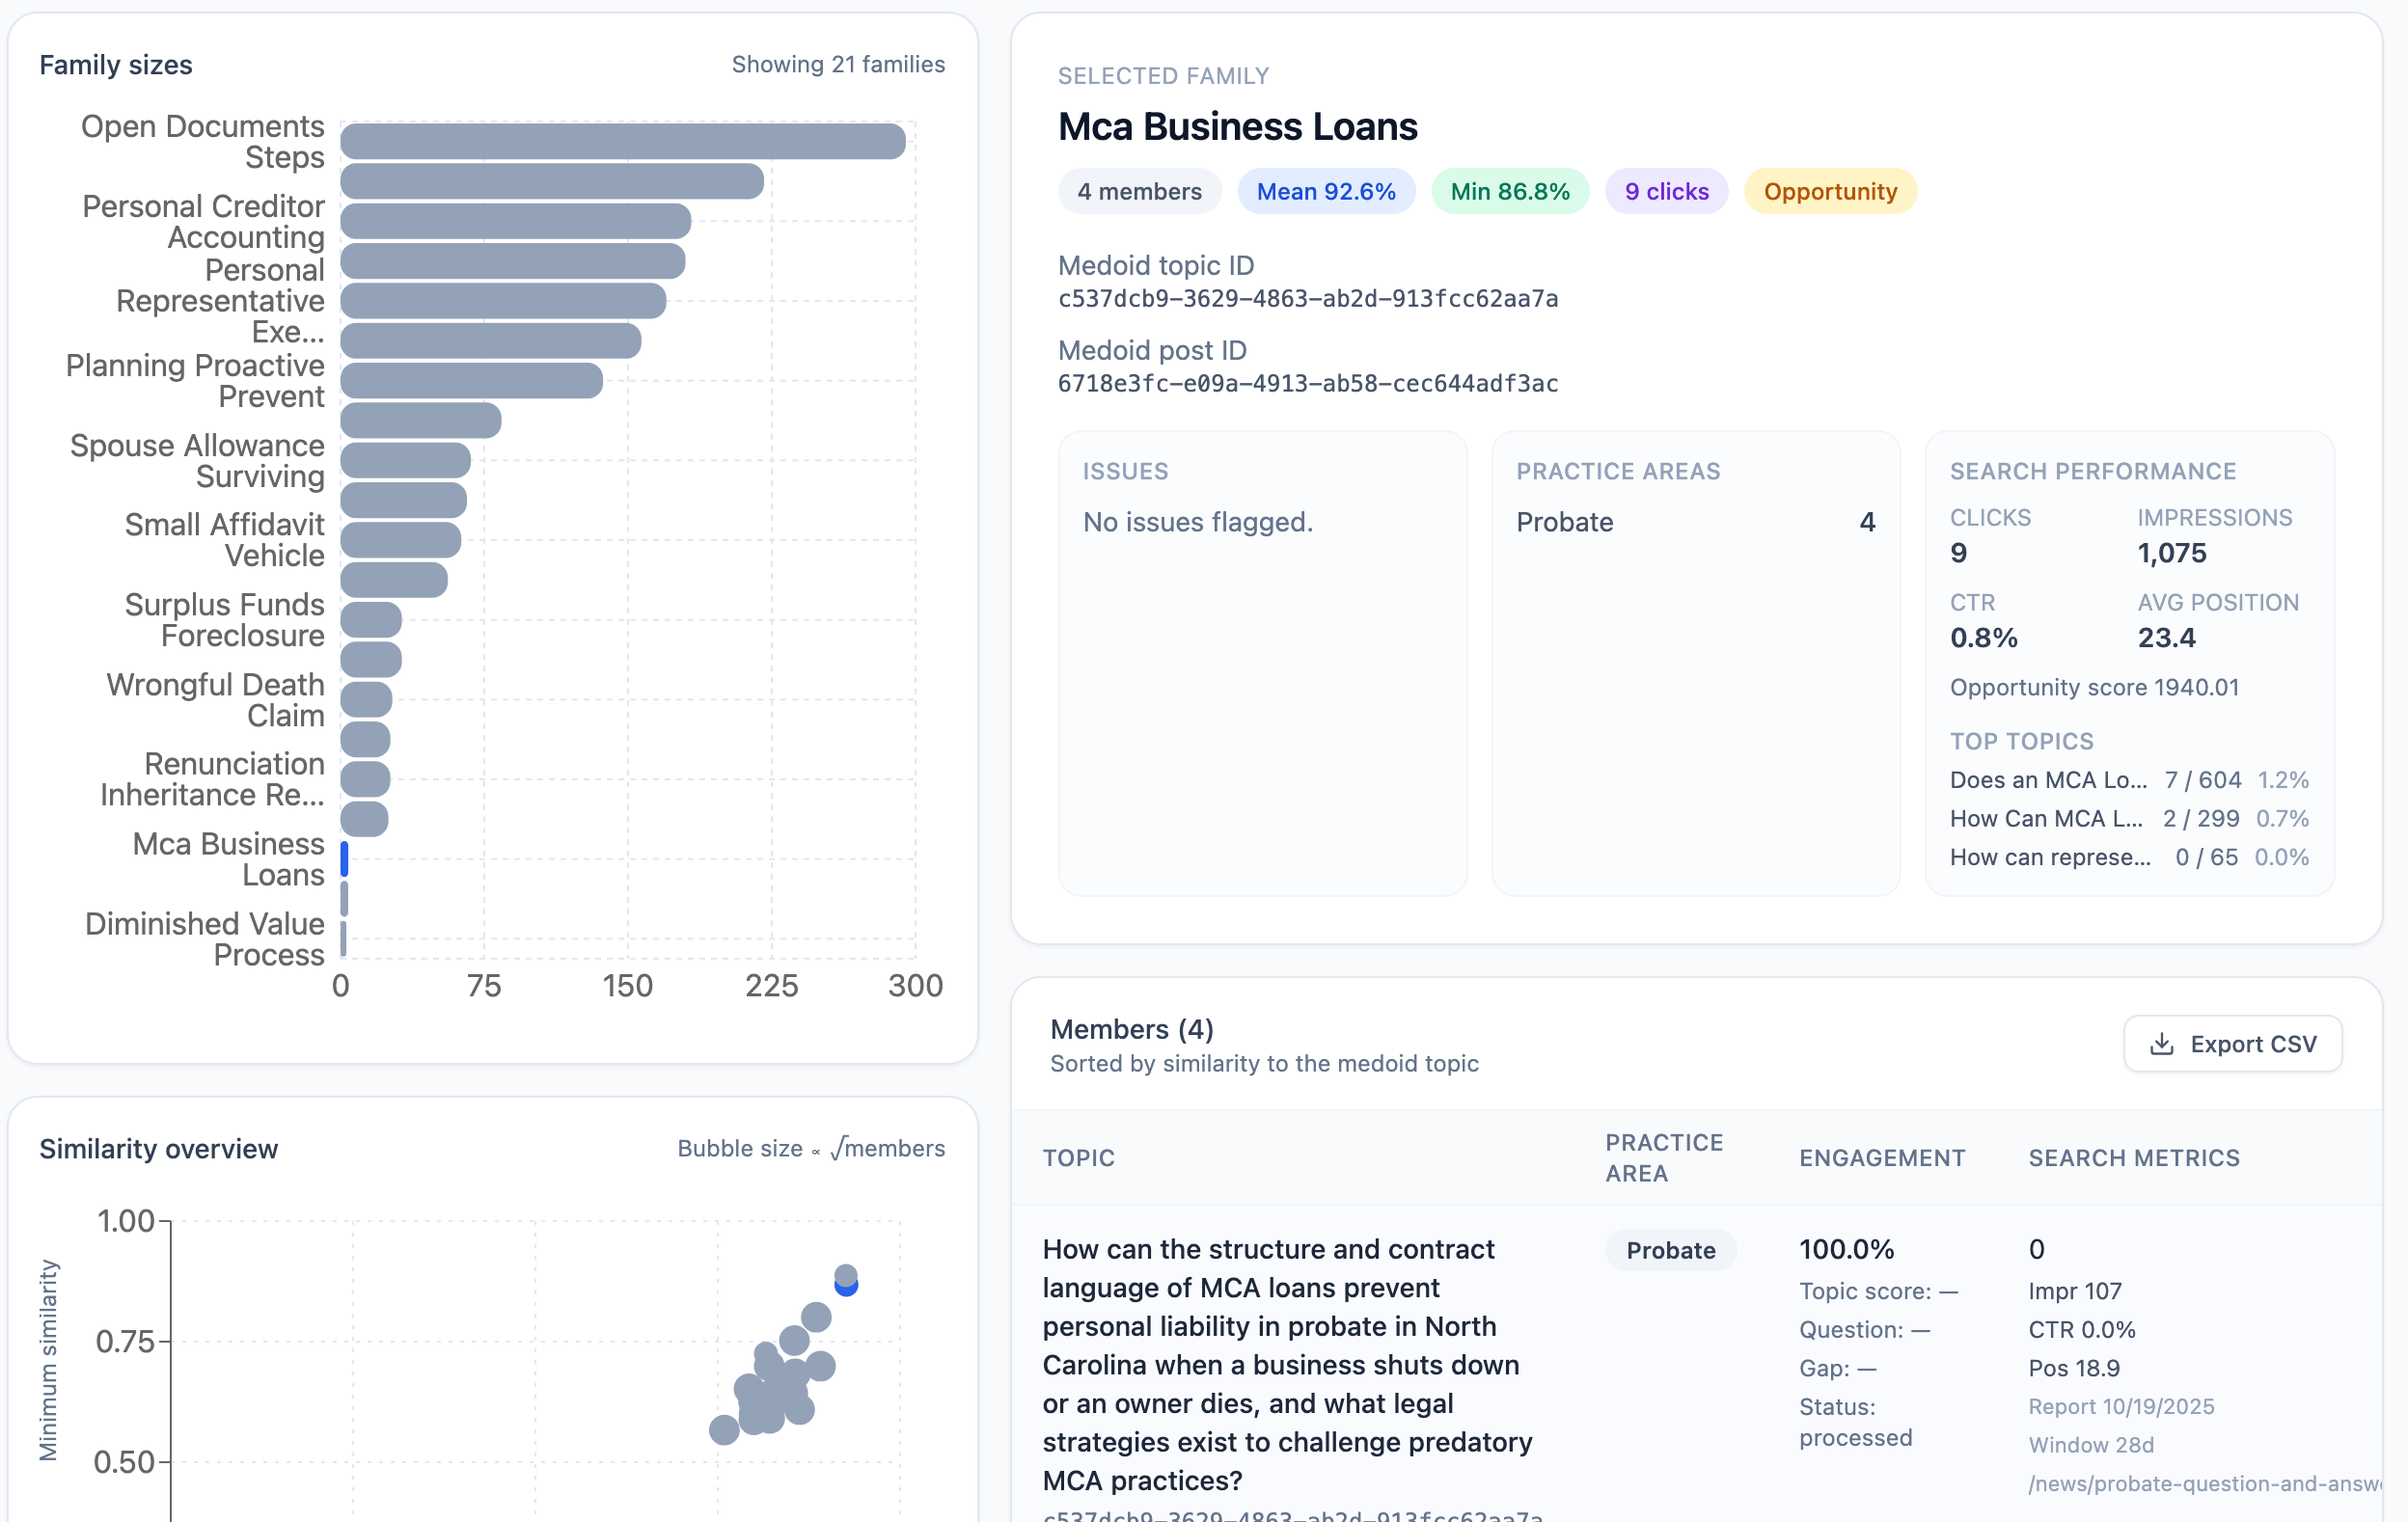
Task: Click the download icon on Export CSV
Action: point(2160,1043)
